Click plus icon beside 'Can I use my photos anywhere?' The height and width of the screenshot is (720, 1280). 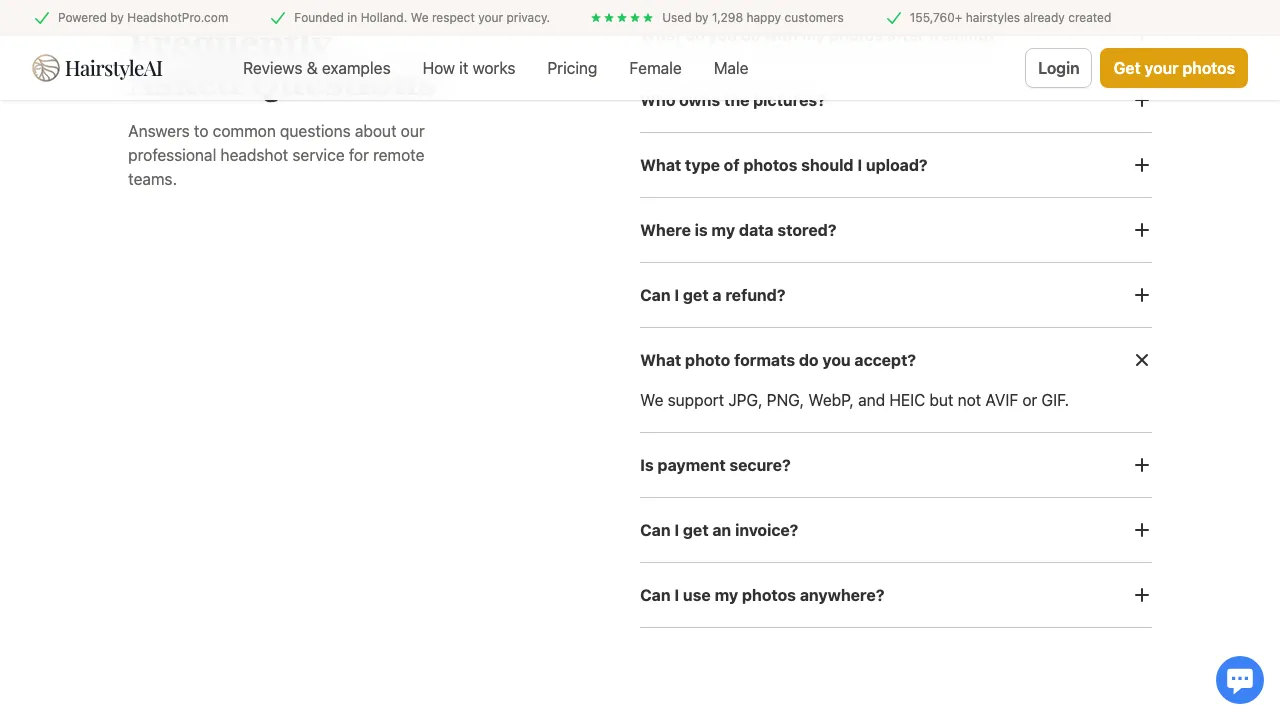(x=1141, y=595)
